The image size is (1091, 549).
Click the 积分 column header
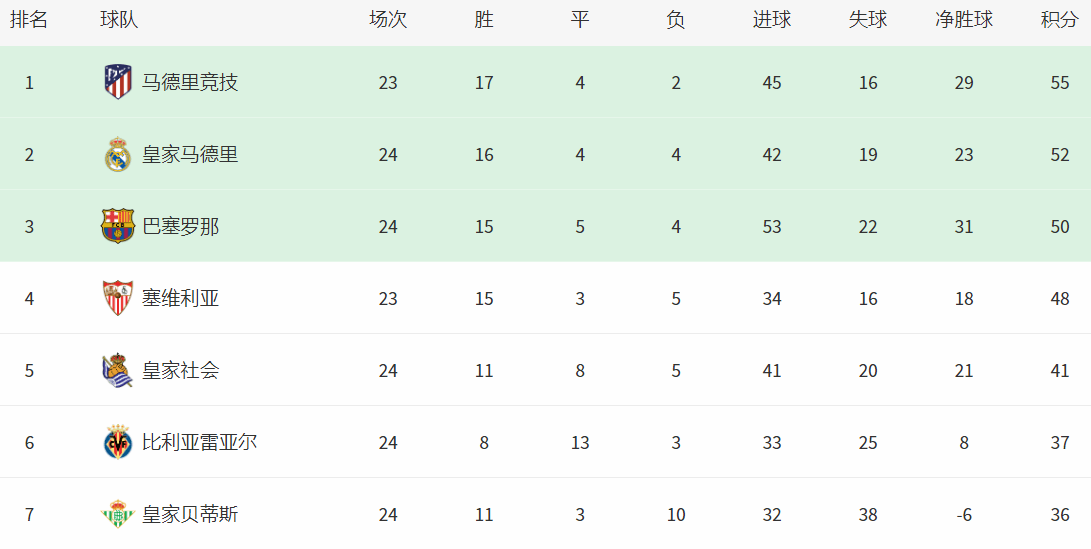pyautogui.click(x=1060, y=19)
